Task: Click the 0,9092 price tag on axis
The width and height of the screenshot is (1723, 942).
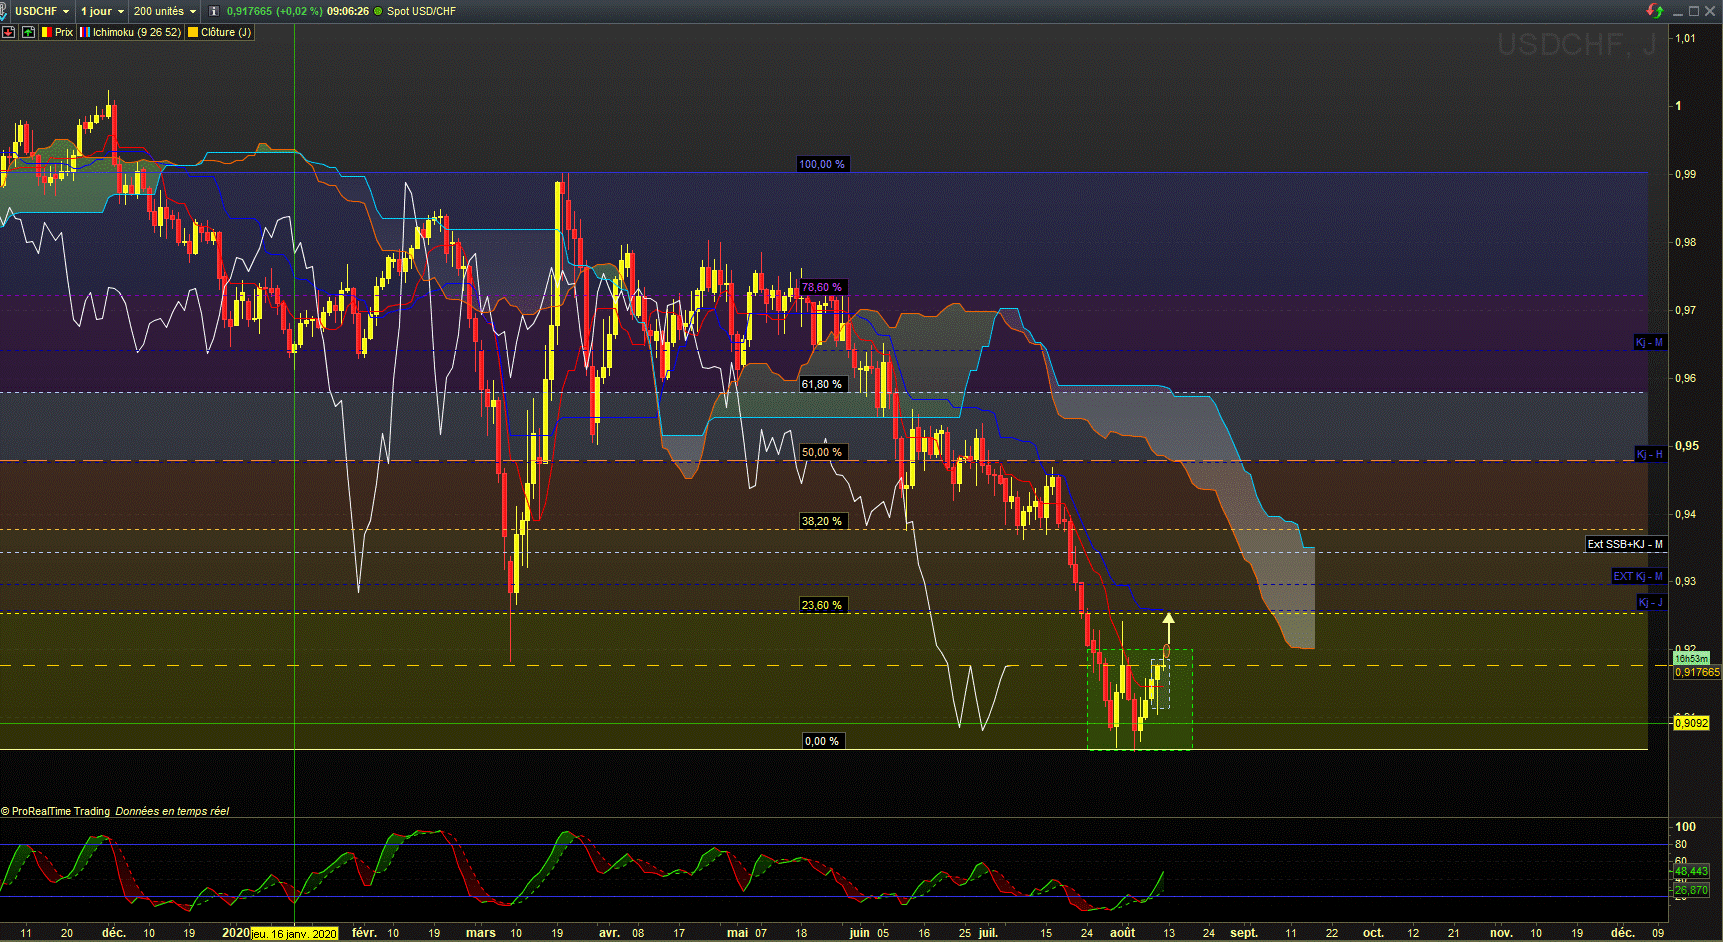Action: (1691, 723)
